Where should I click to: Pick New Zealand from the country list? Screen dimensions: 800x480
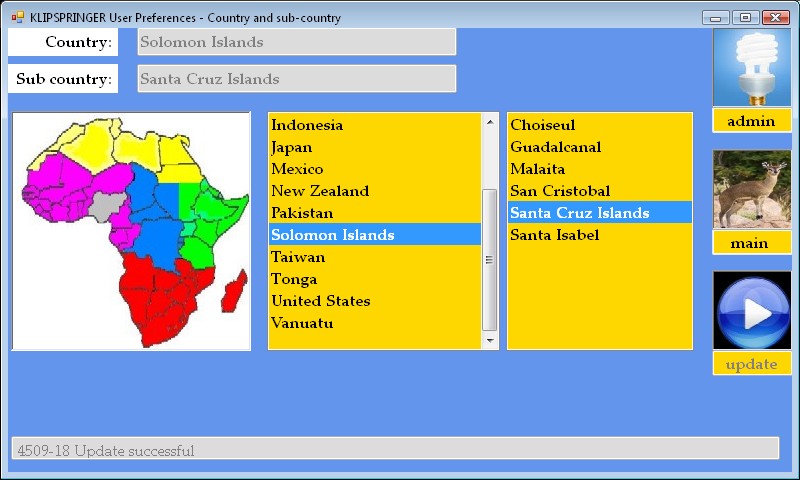coord(320,191)
